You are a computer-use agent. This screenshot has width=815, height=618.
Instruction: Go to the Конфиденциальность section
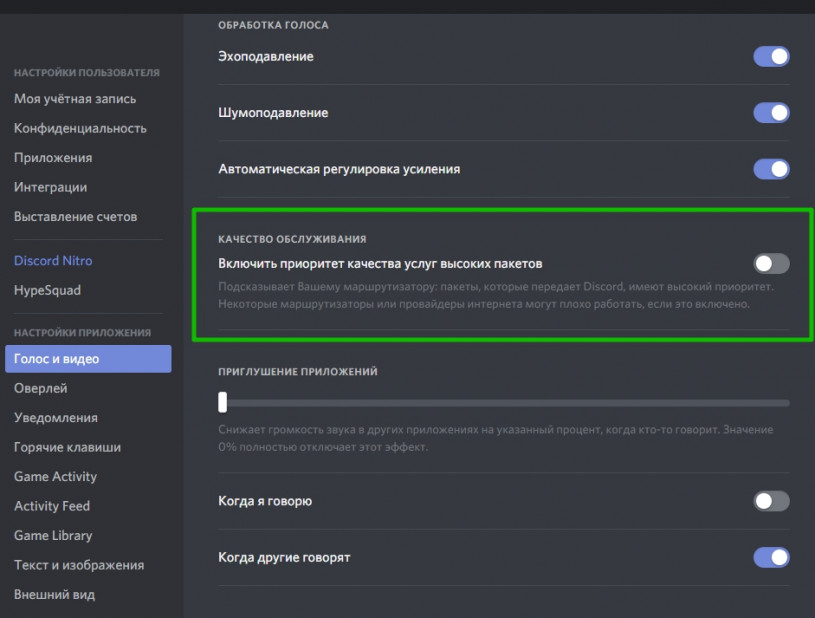[x=80, y=128]
